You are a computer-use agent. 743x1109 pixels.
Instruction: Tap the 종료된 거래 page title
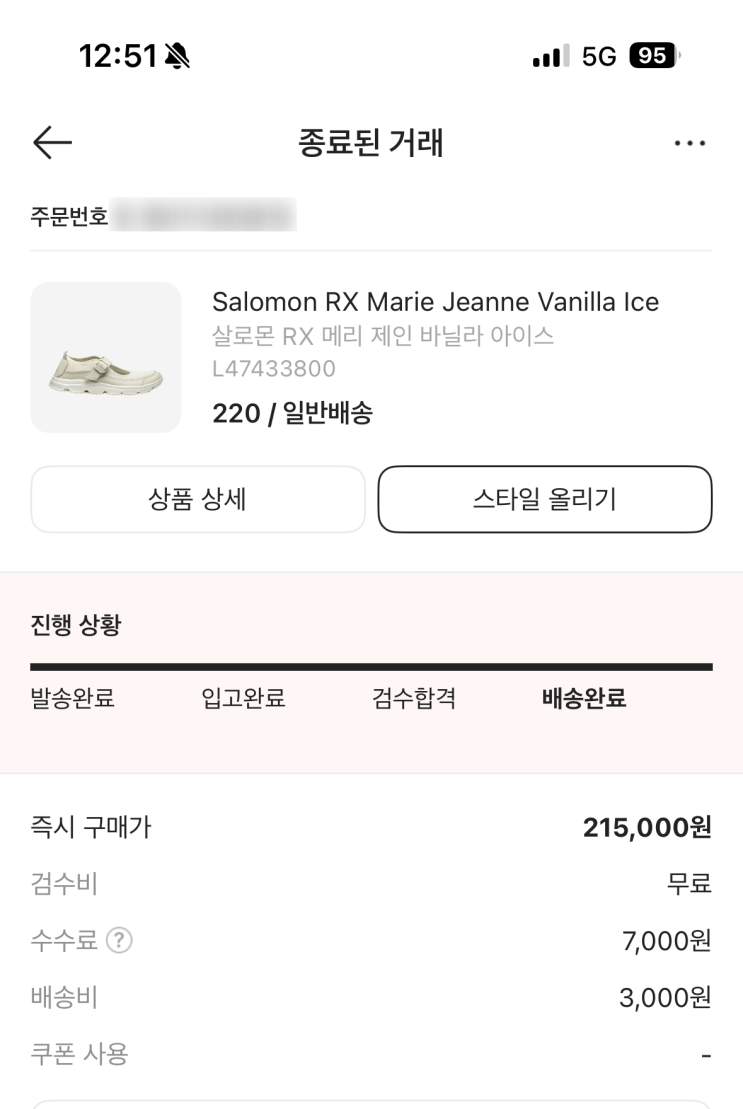coord(371,144)
